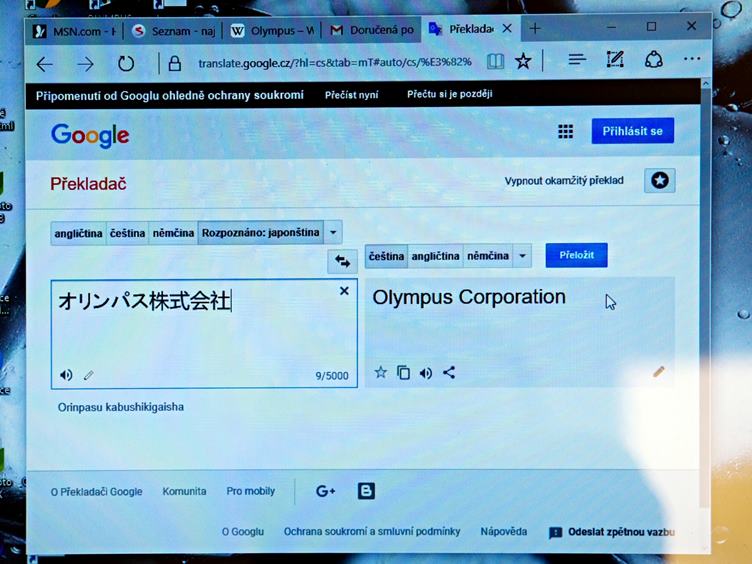The width and height of the screenshot is (752, 564).
Task: Reload the page with the refresh icon
Action: (x=126, y=63)
